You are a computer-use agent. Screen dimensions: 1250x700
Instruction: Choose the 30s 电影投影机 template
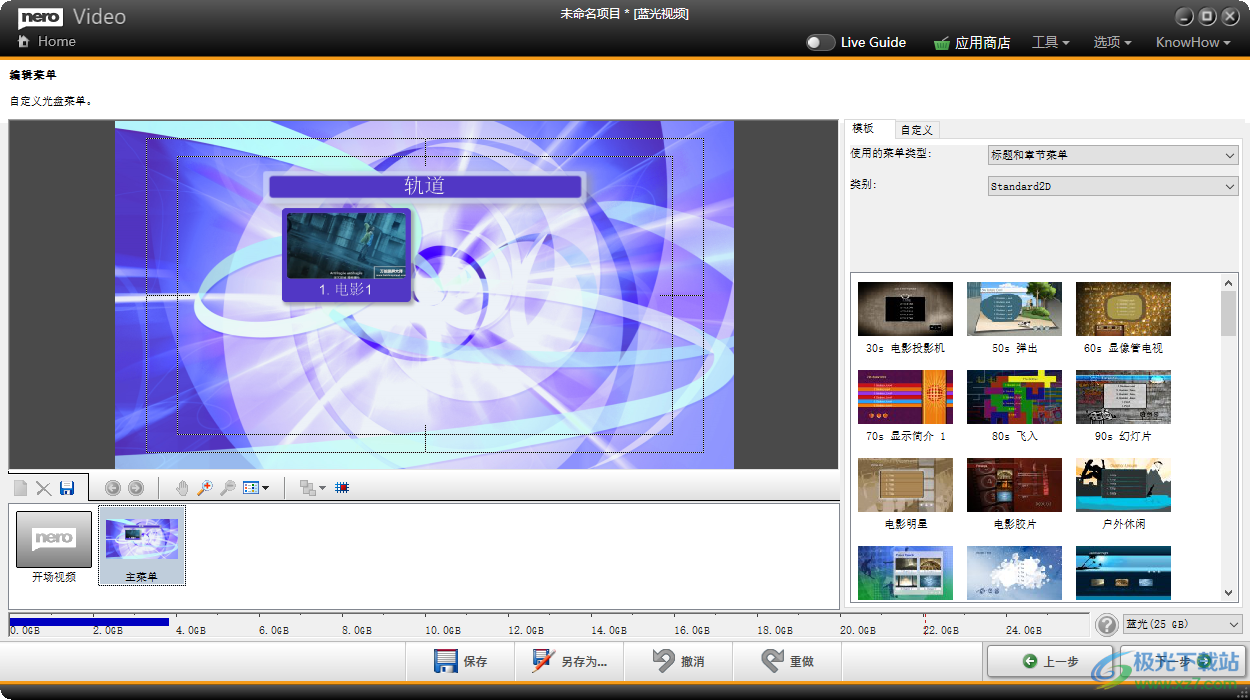(x=905, y=318)
